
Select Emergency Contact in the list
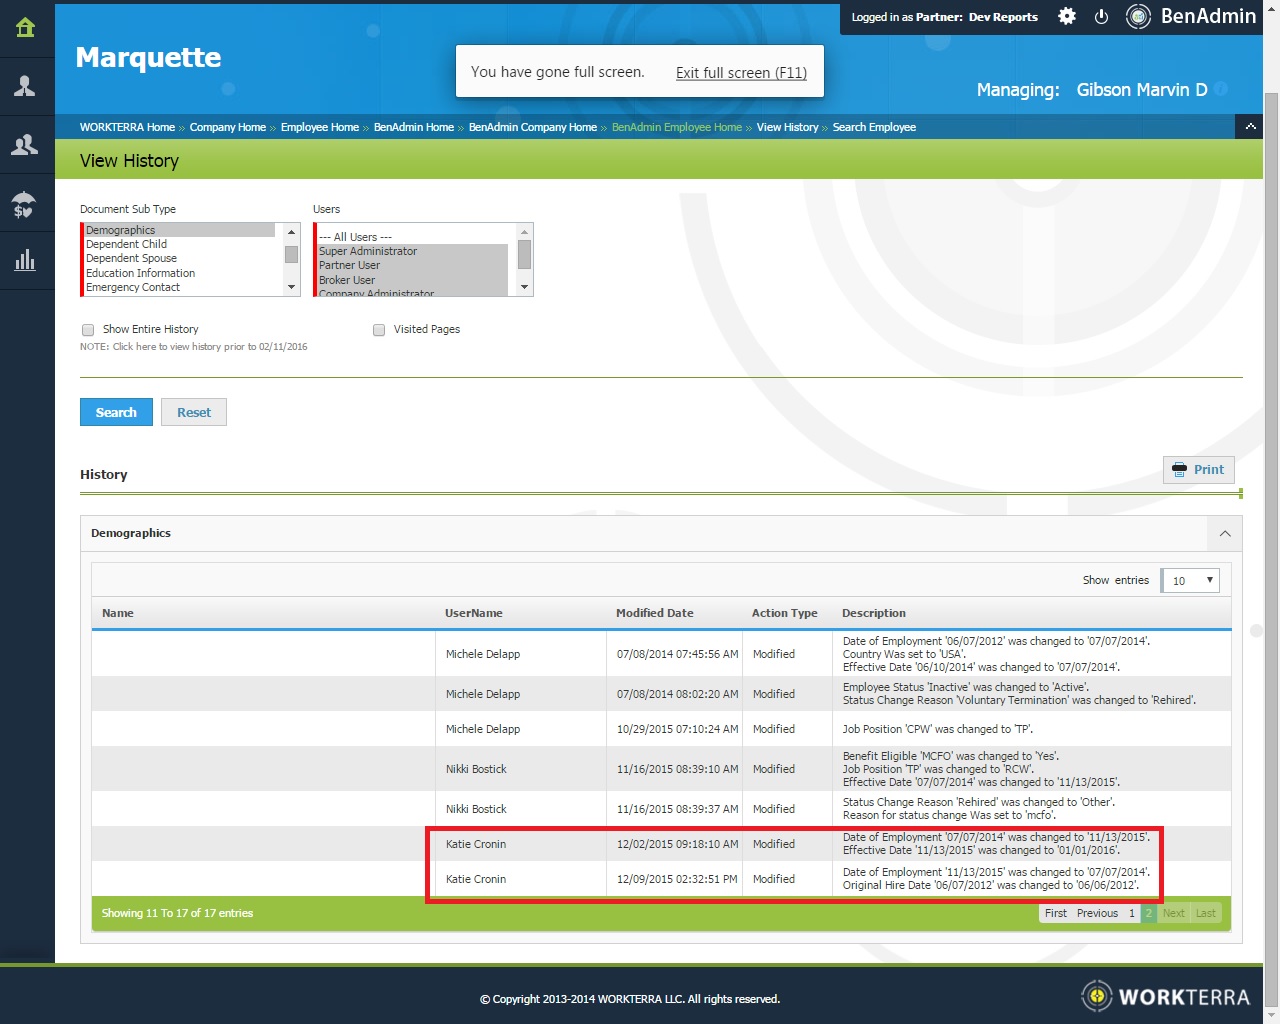180,287
